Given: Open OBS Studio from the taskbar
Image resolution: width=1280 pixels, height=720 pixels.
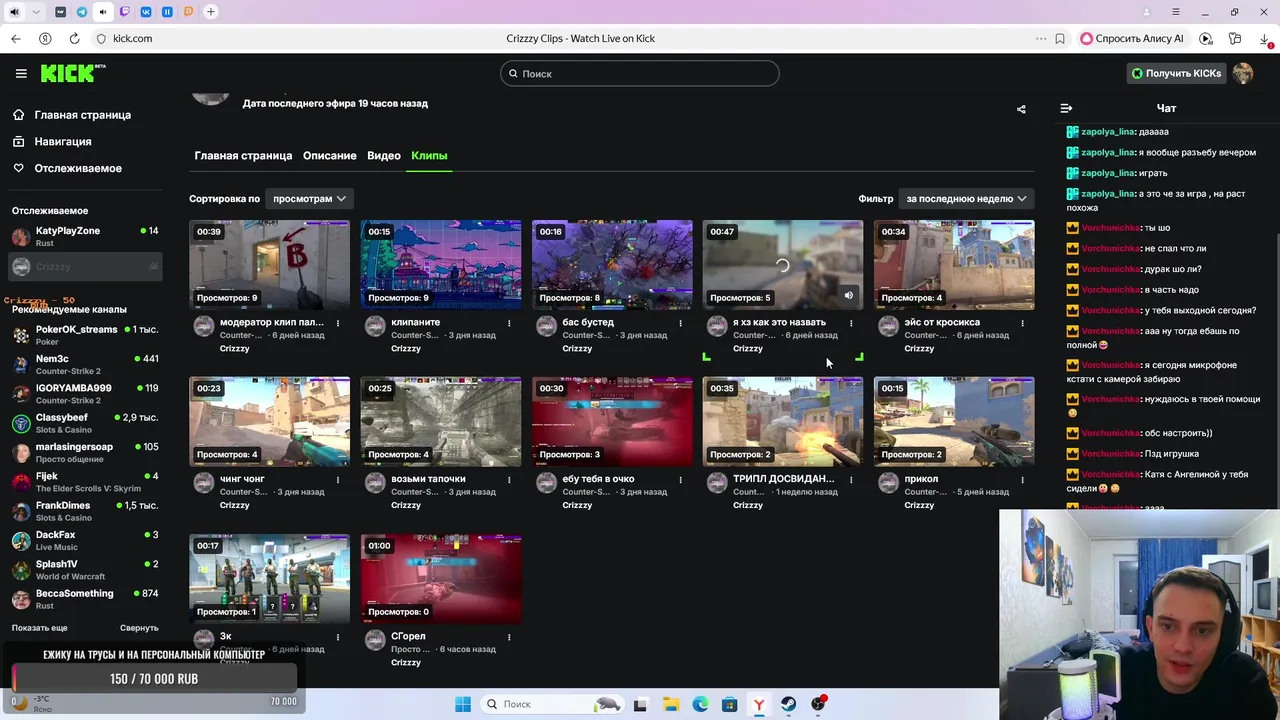Looking at the screenshot, I should click(819, 704).
